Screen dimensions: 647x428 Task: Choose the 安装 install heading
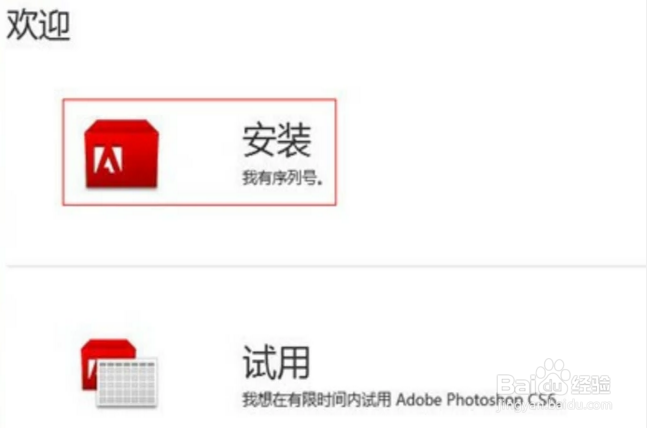click(x=276, y=140)
